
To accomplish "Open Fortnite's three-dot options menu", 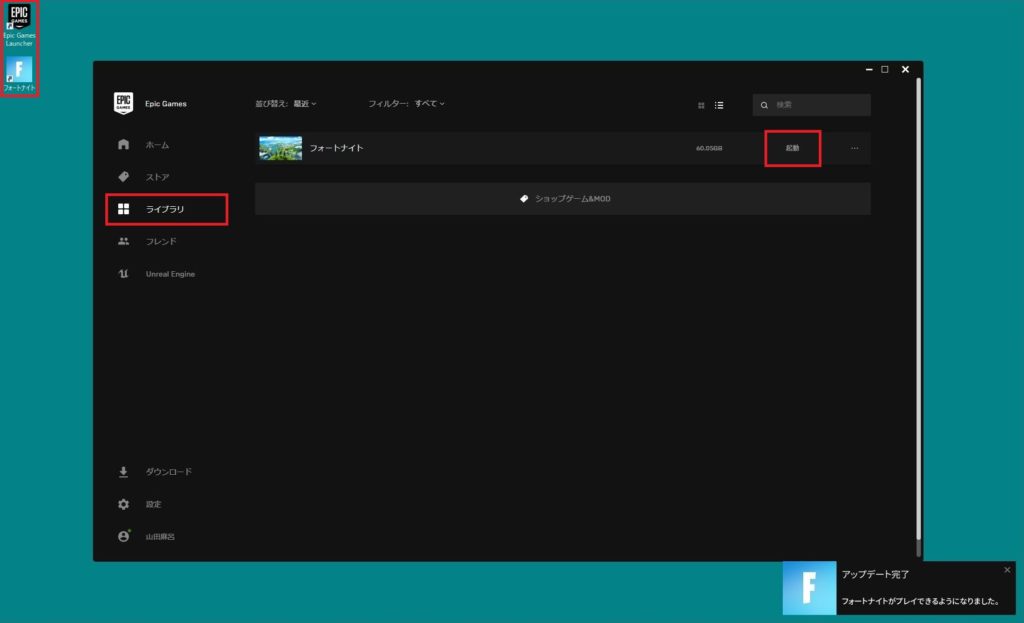I will coord(854,148).
